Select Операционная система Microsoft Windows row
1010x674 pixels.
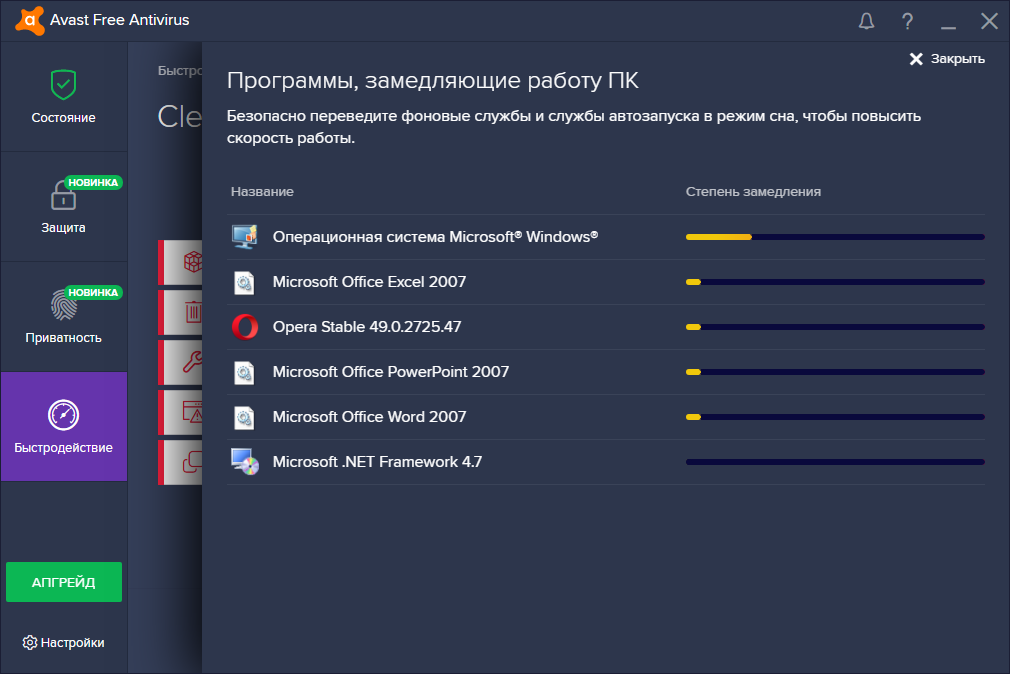coord(605,237)
